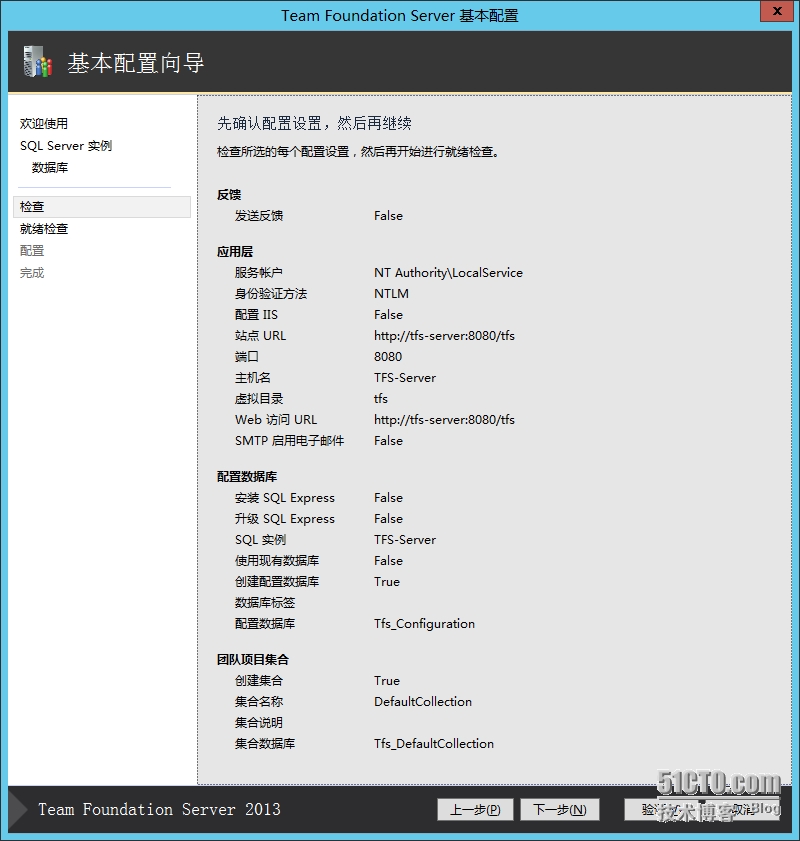Click the 发送反馈 label
800x841 pixels.
(x=258, y=216)
